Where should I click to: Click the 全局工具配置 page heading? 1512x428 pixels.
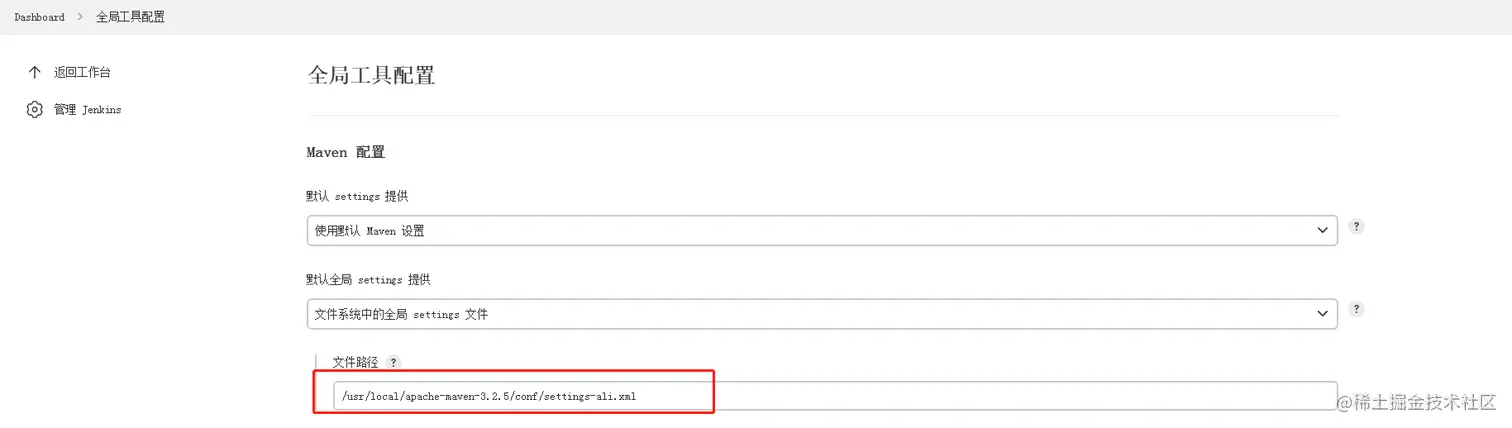coord(371,76)
